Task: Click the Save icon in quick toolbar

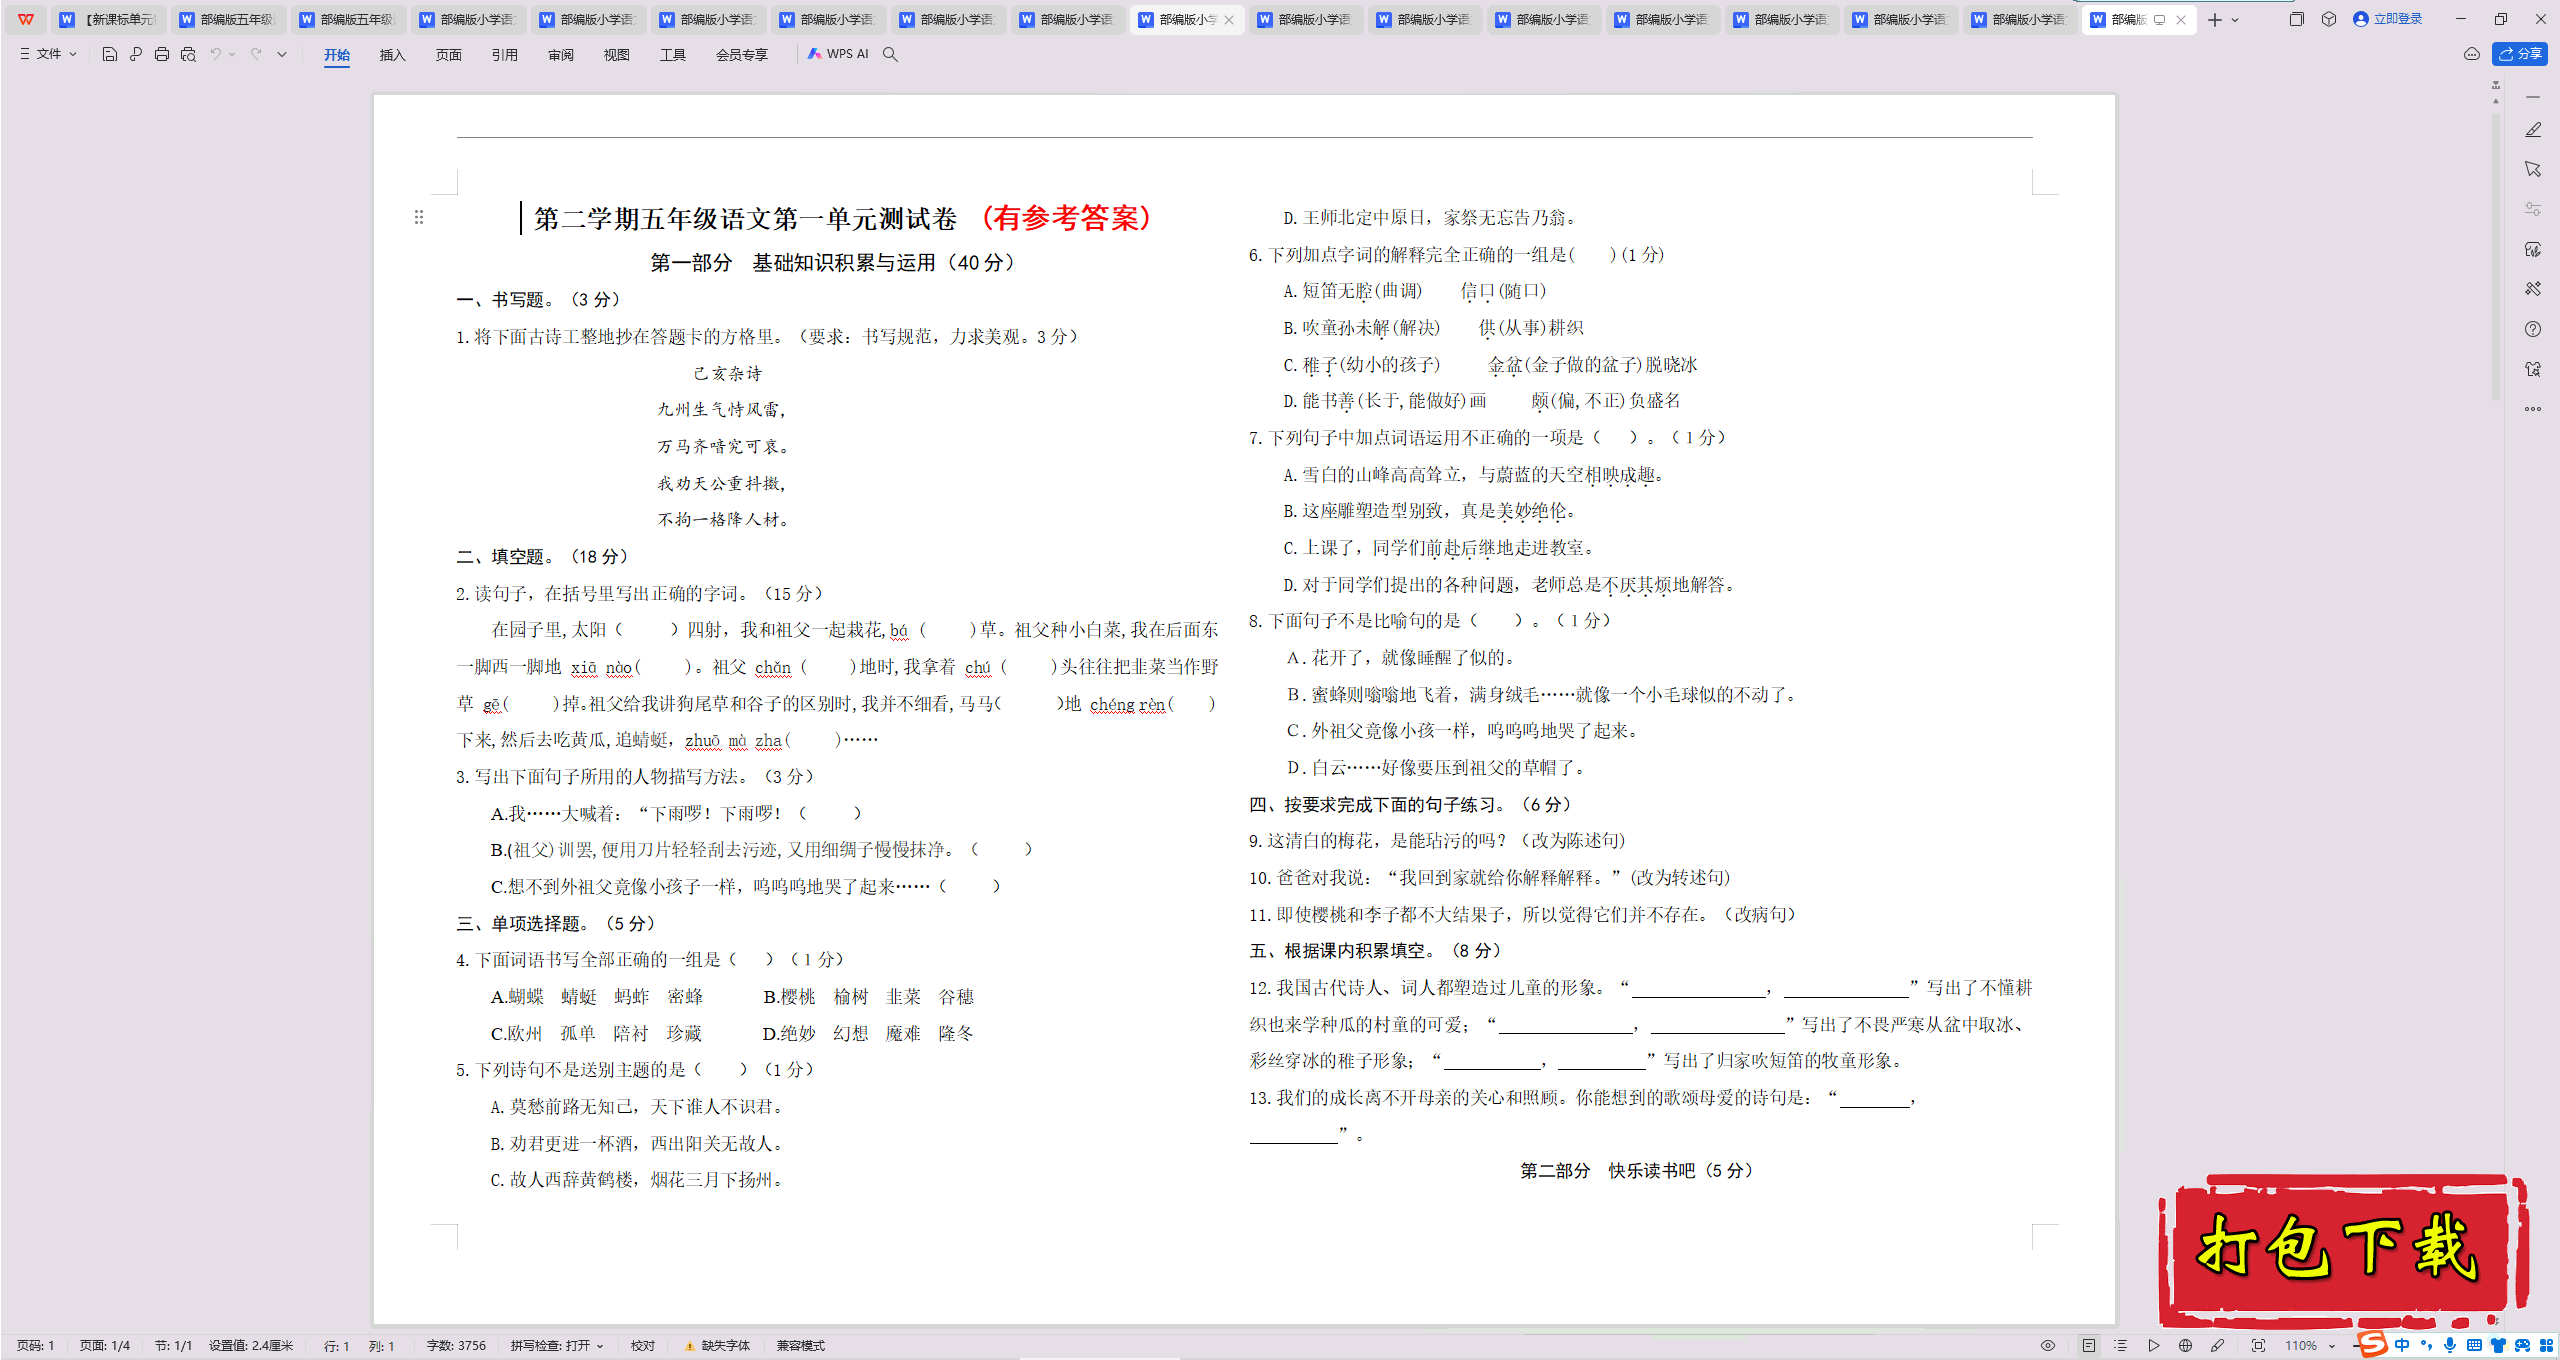Action: tap(110, 54)
